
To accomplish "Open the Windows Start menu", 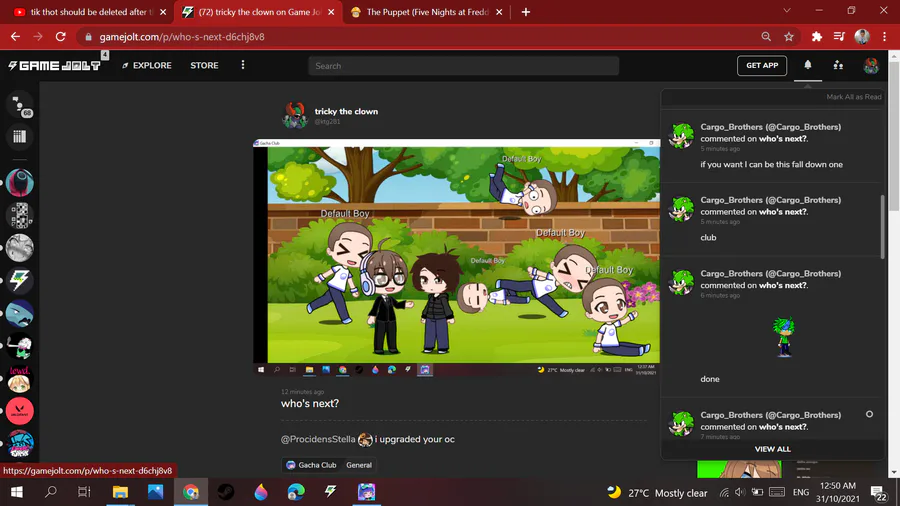I will (x=16, y=492).
